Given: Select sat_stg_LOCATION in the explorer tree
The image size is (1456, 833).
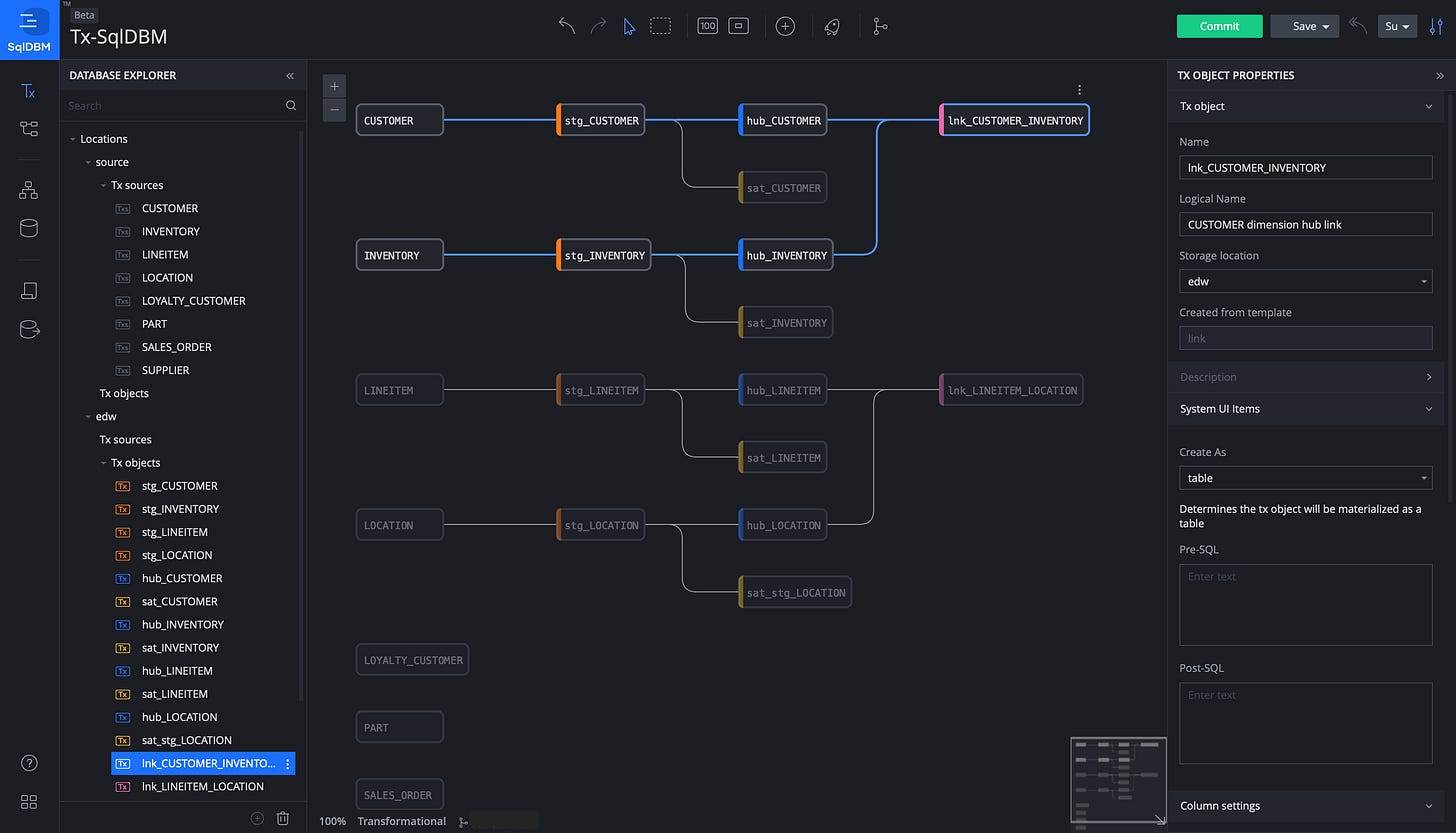Looking at the screenshot, I should (187, 741).
